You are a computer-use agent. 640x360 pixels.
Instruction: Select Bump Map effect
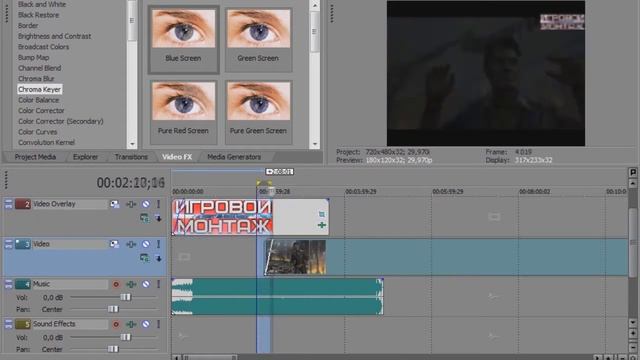point(33,58)
